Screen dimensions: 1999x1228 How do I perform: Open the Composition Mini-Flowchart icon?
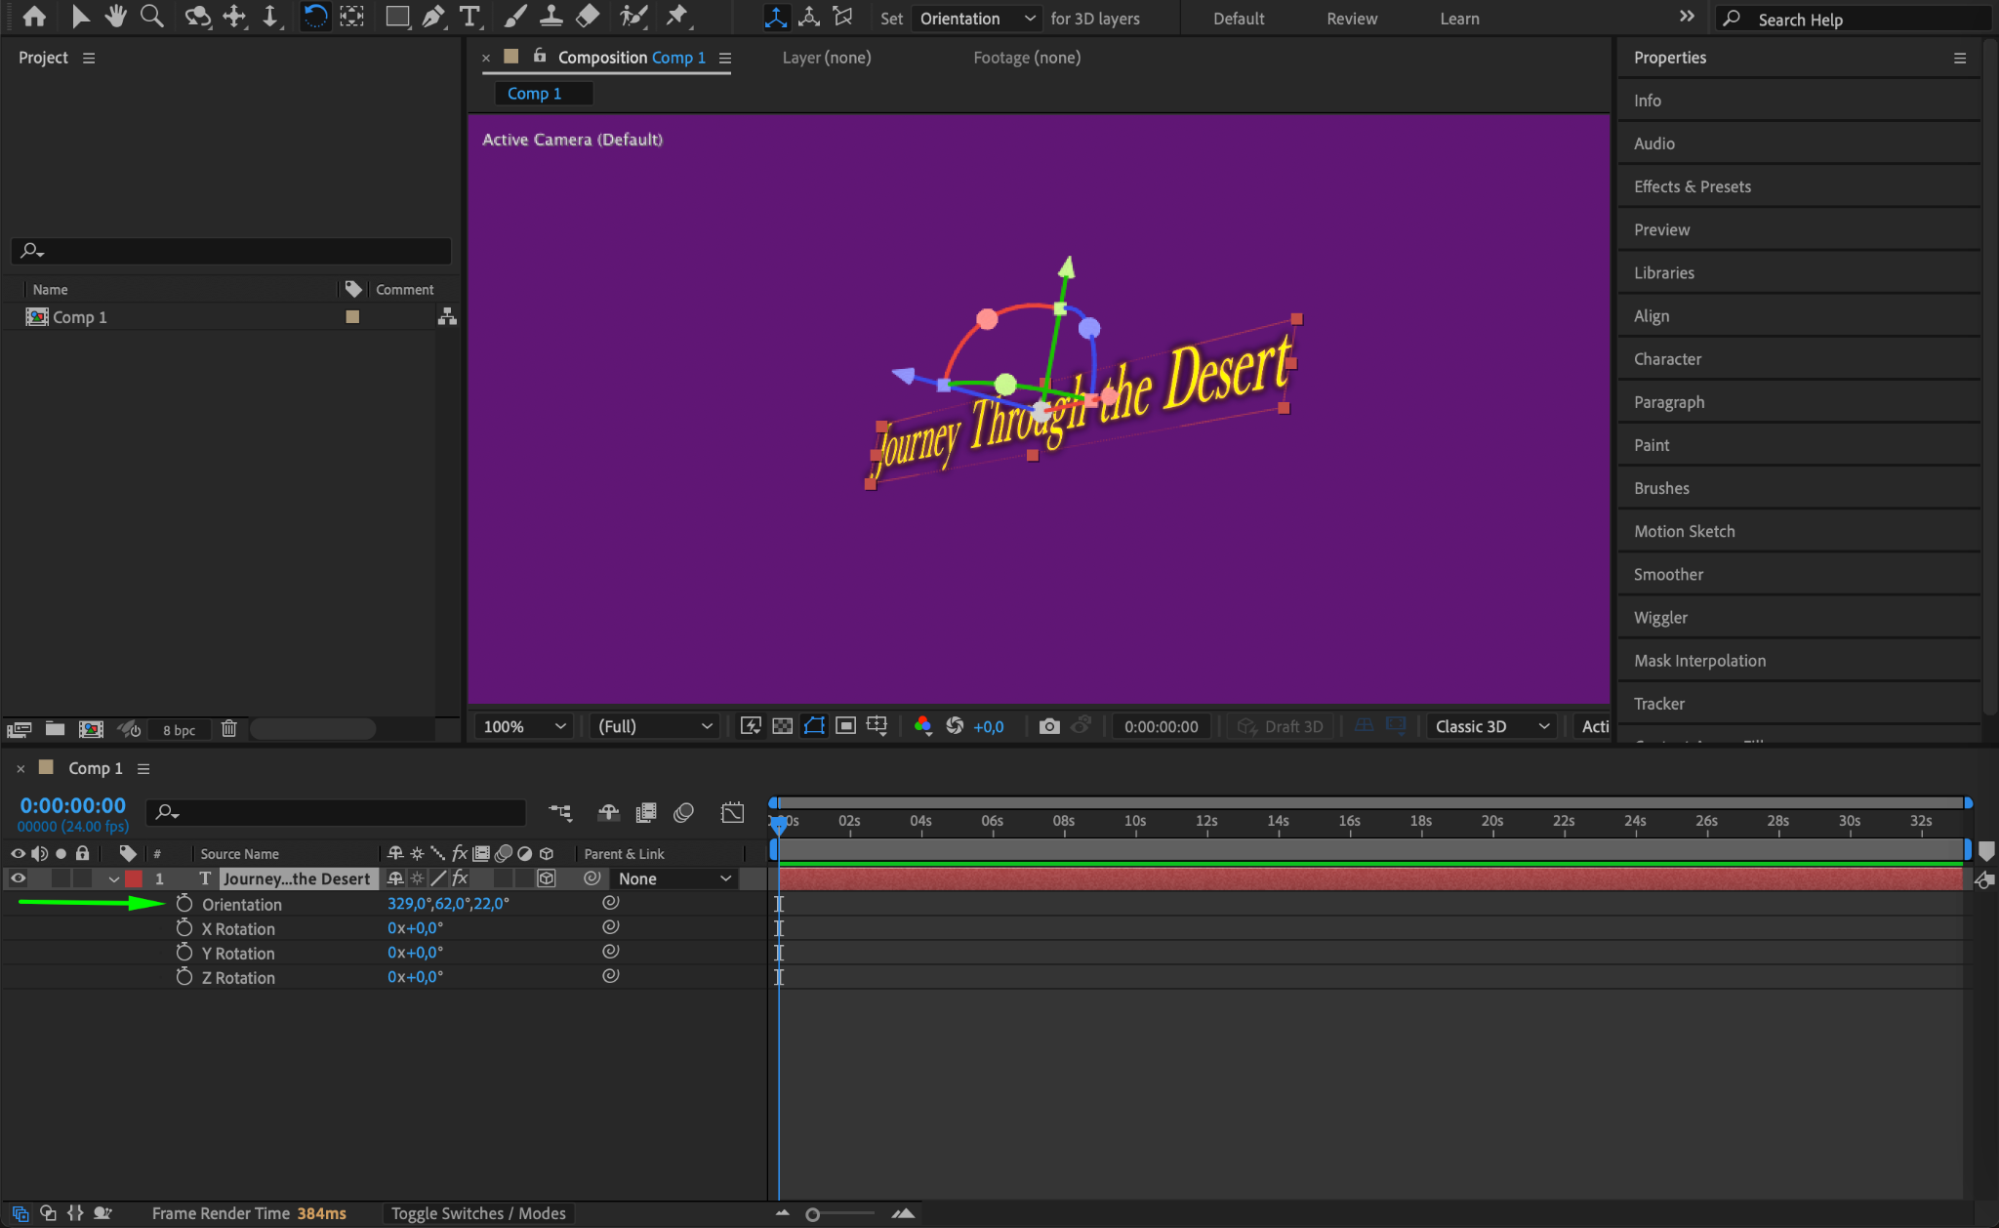560,812
